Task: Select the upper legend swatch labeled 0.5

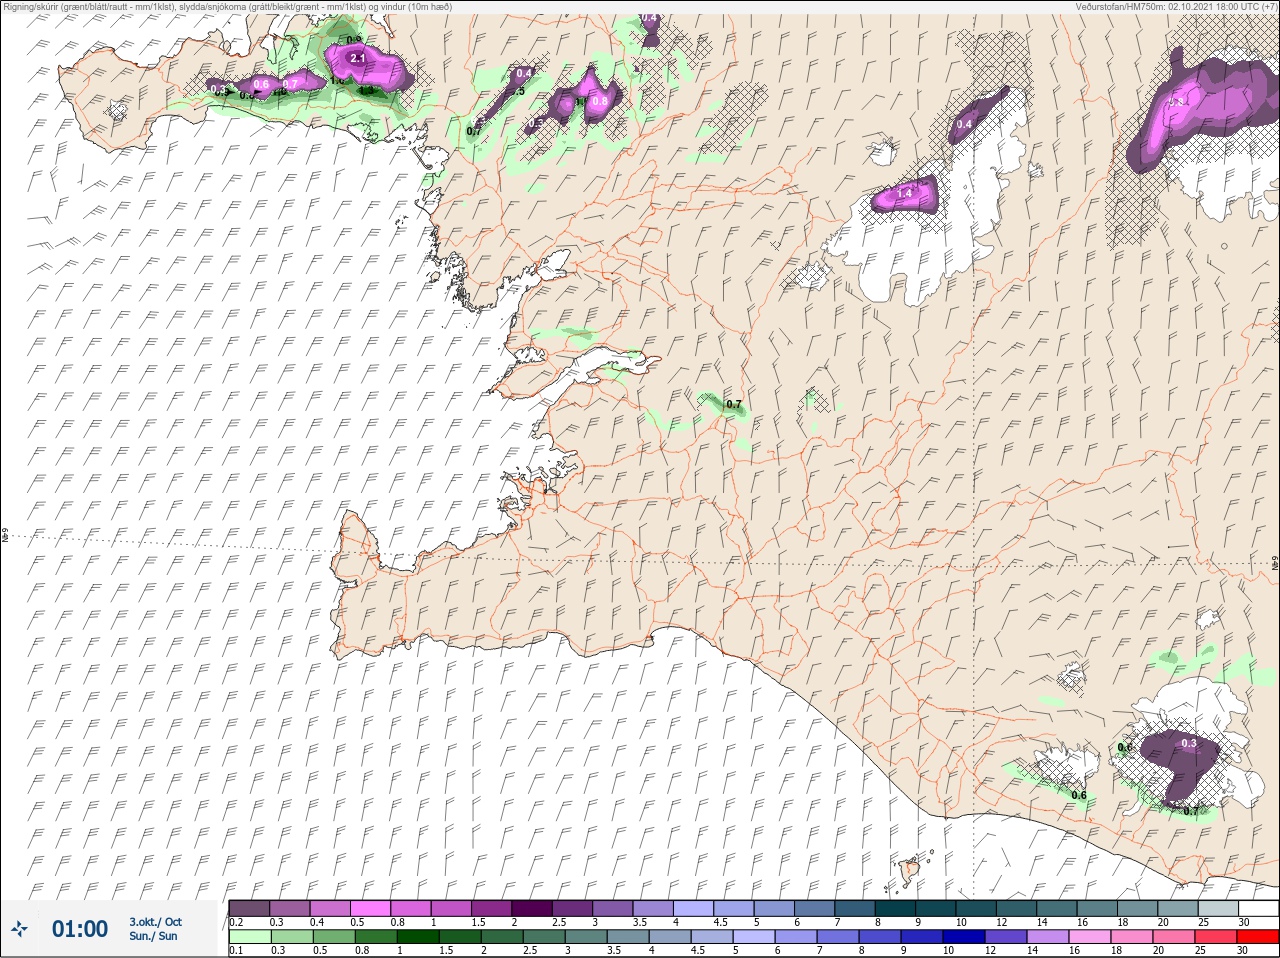Action: (x=370, y=908)
